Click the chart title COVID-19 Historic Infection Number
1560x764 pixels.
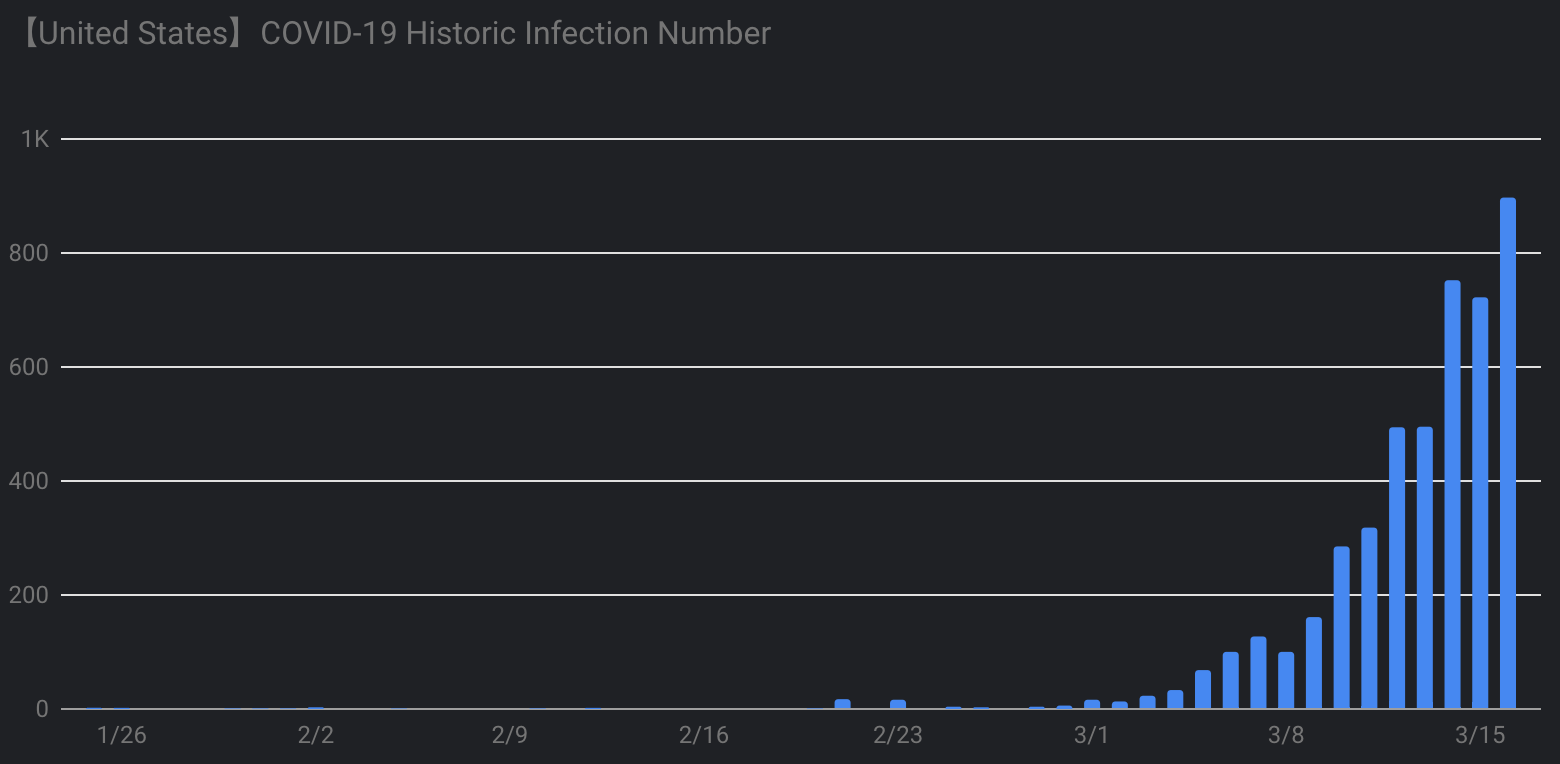(x=515, y=33)
